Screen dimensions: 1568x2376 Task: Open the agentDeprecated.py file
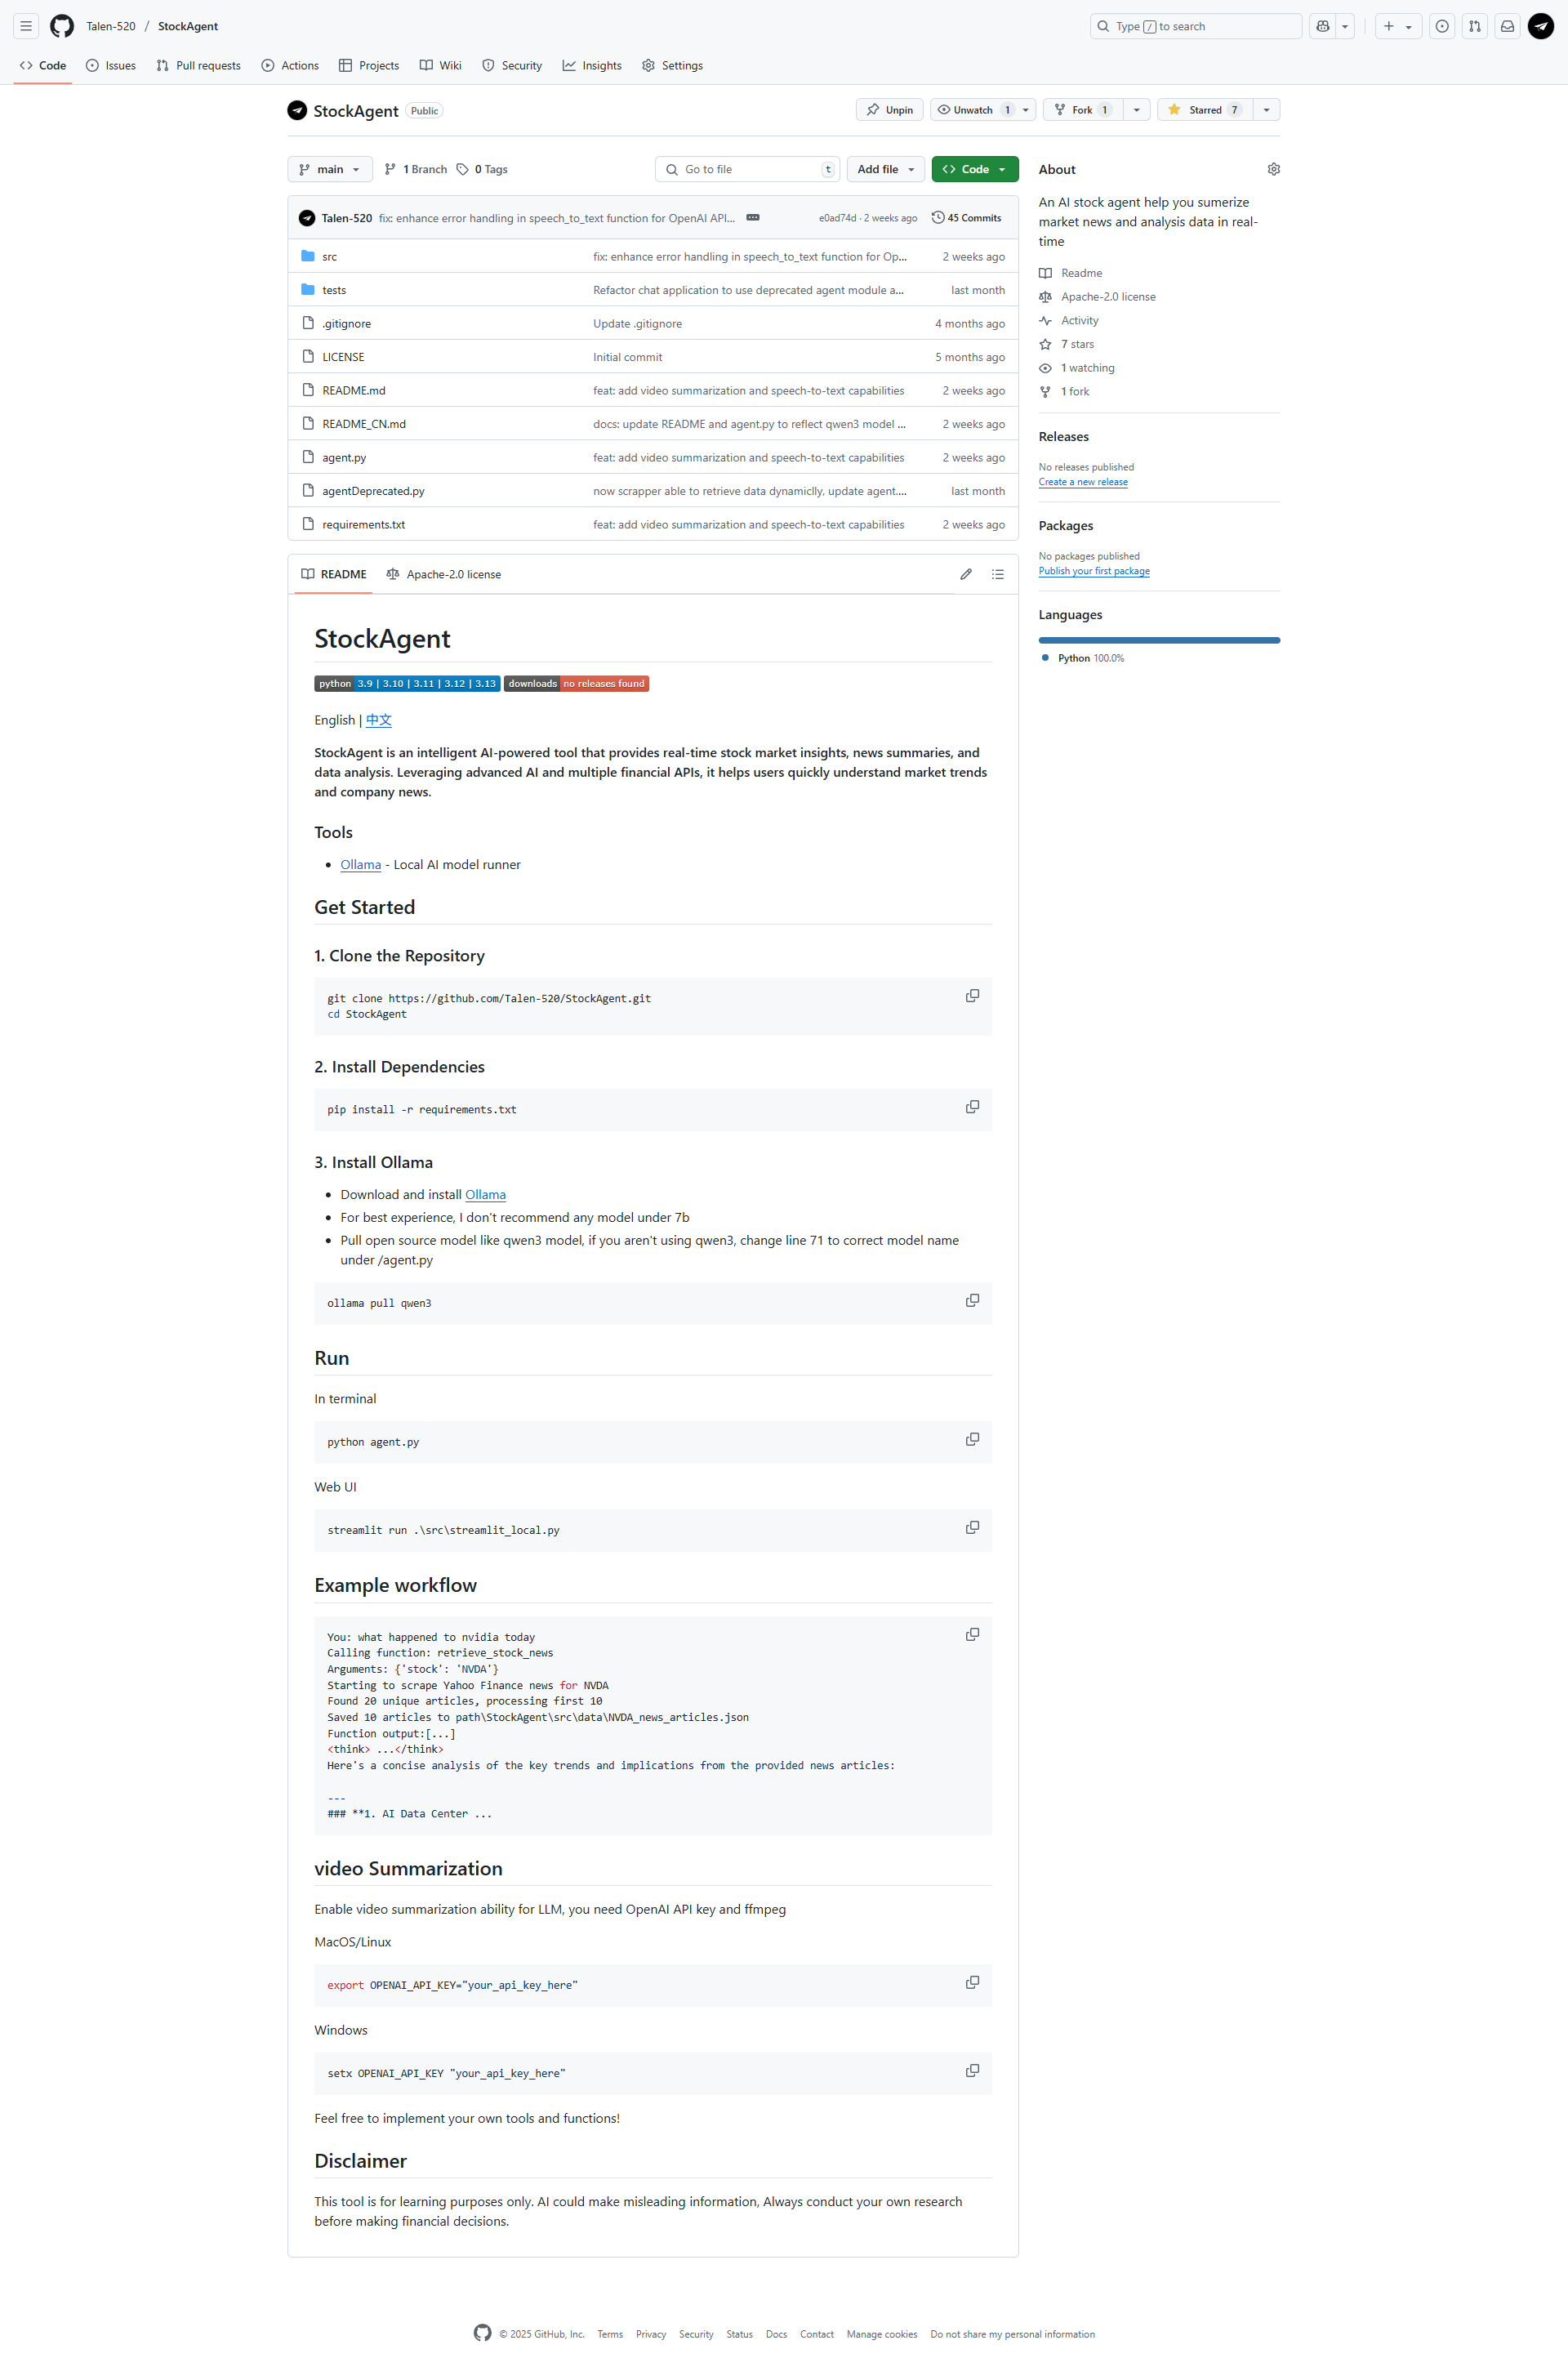tap(373, 491)
